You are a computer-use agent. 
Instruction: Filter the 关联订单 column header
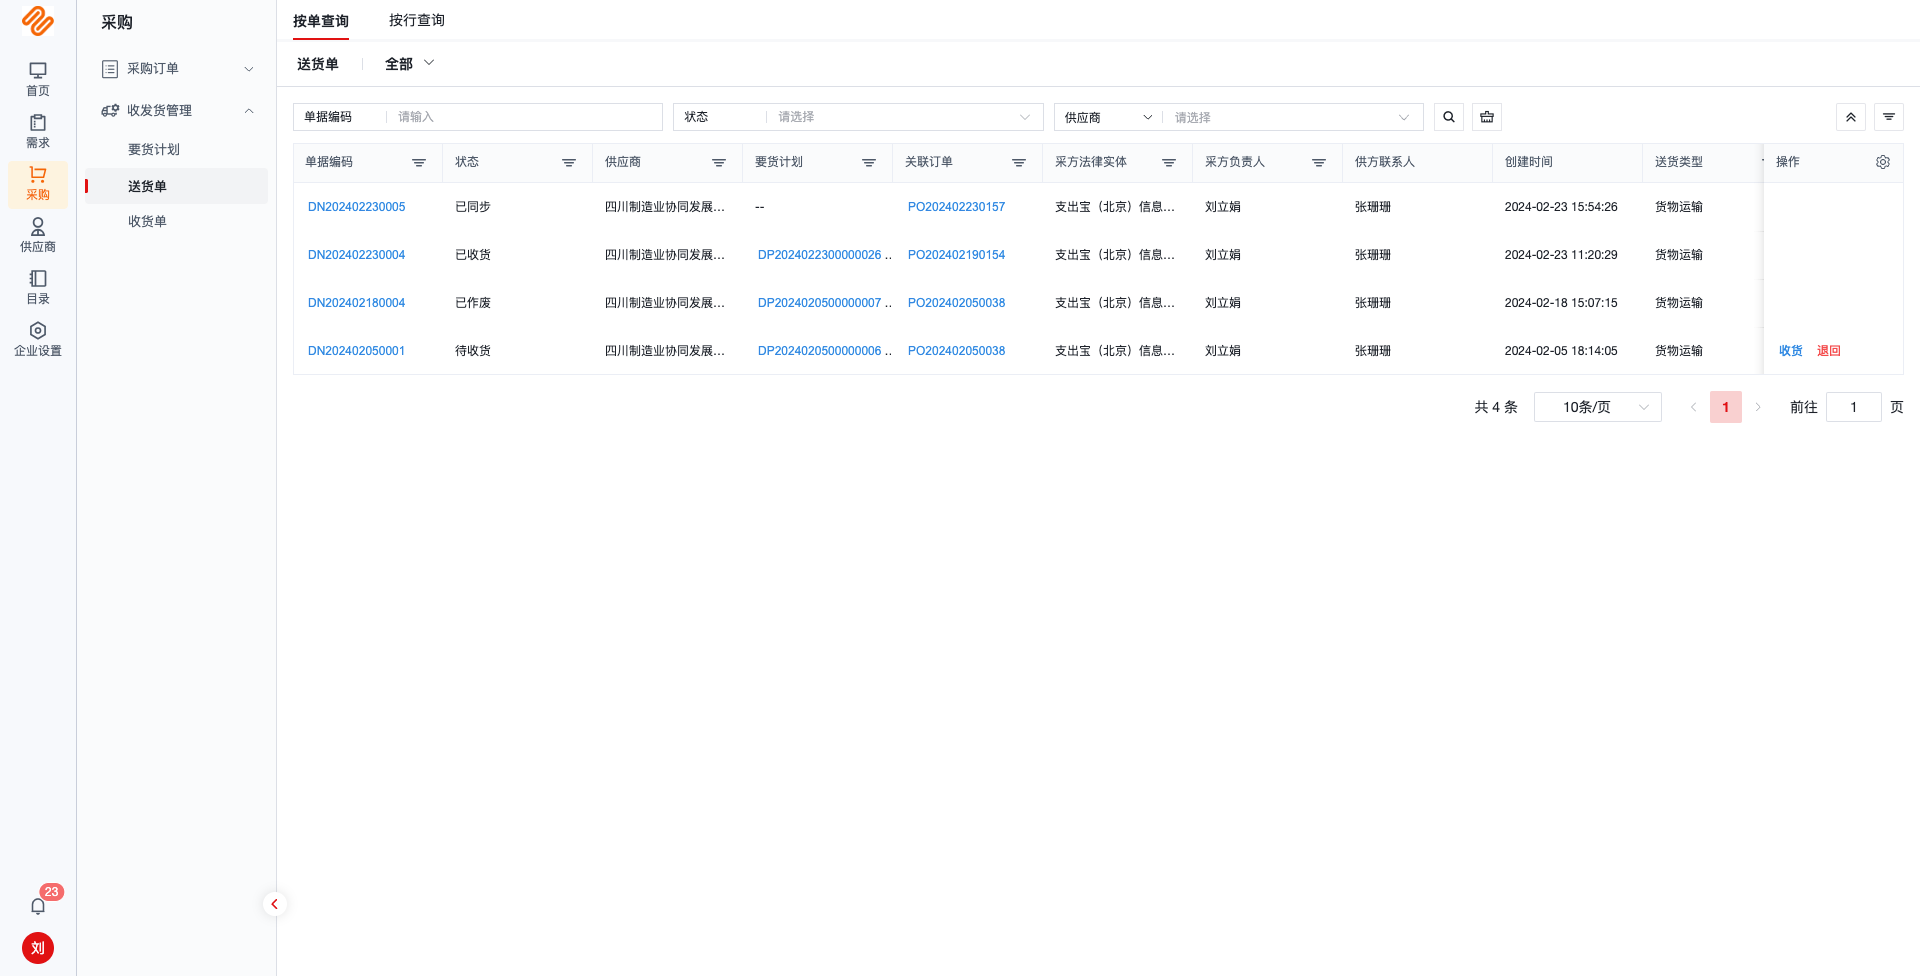coord(1019,163)
